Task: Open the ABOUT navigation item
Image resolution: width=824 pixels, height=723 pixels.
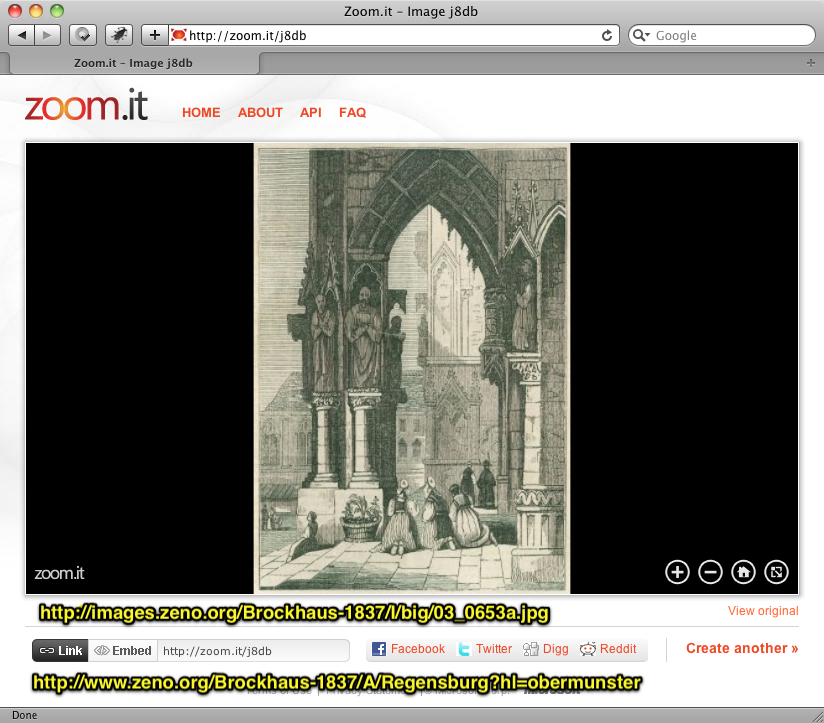Action: (260, 112)
